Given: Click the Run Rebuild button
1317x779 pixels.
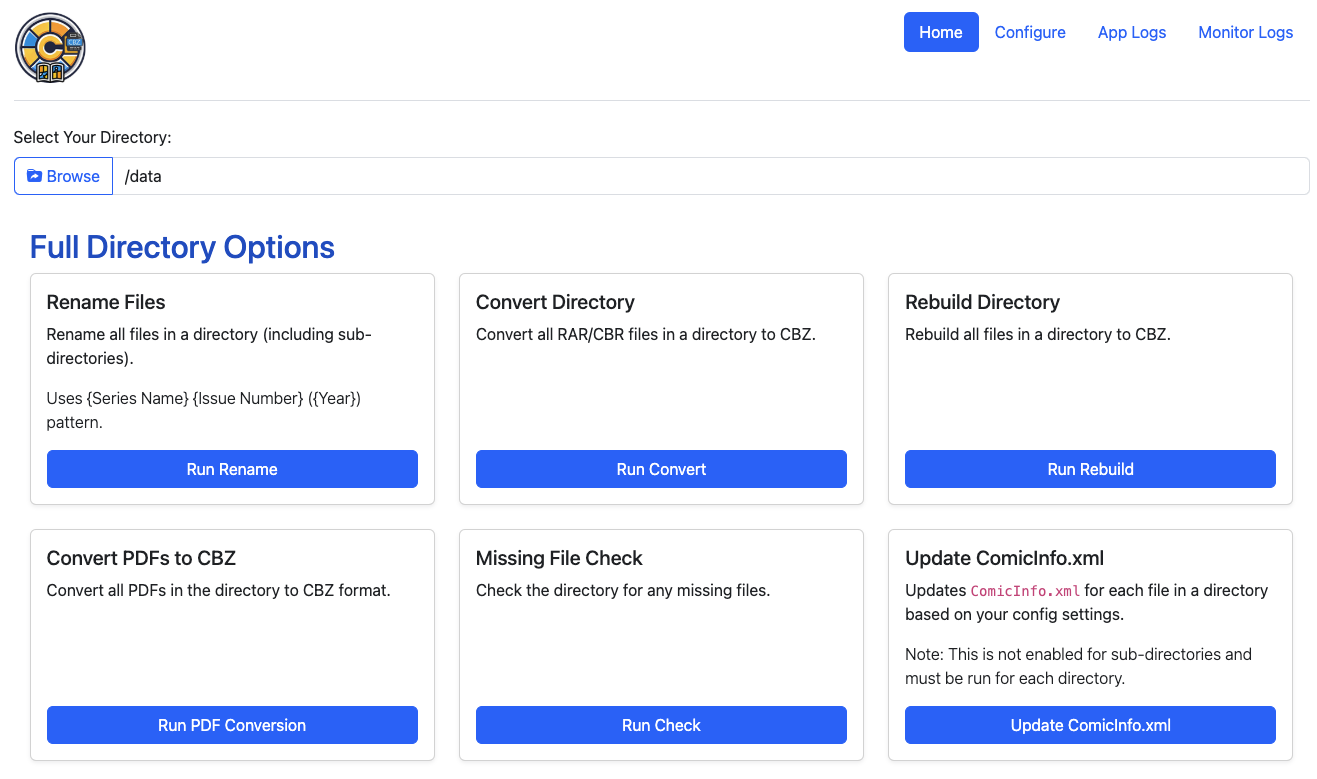Looking at the screenshot, I should tap(1090, 469).
